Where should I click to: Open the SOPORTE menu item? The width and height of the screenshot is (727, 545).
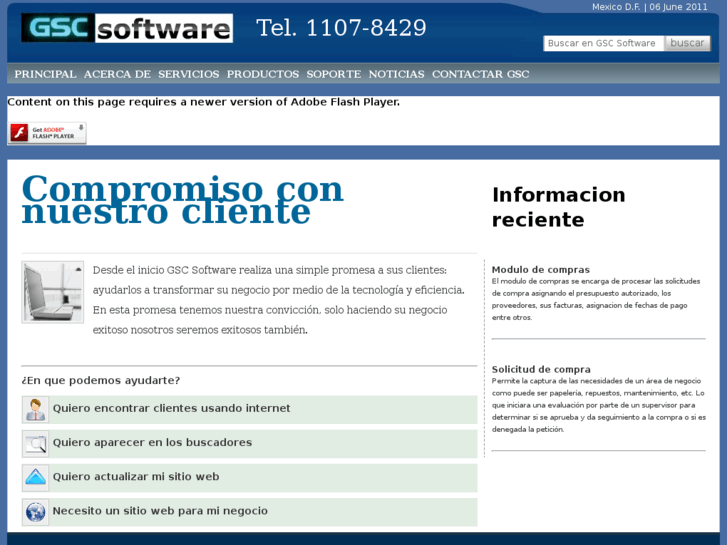click(334, 74)
